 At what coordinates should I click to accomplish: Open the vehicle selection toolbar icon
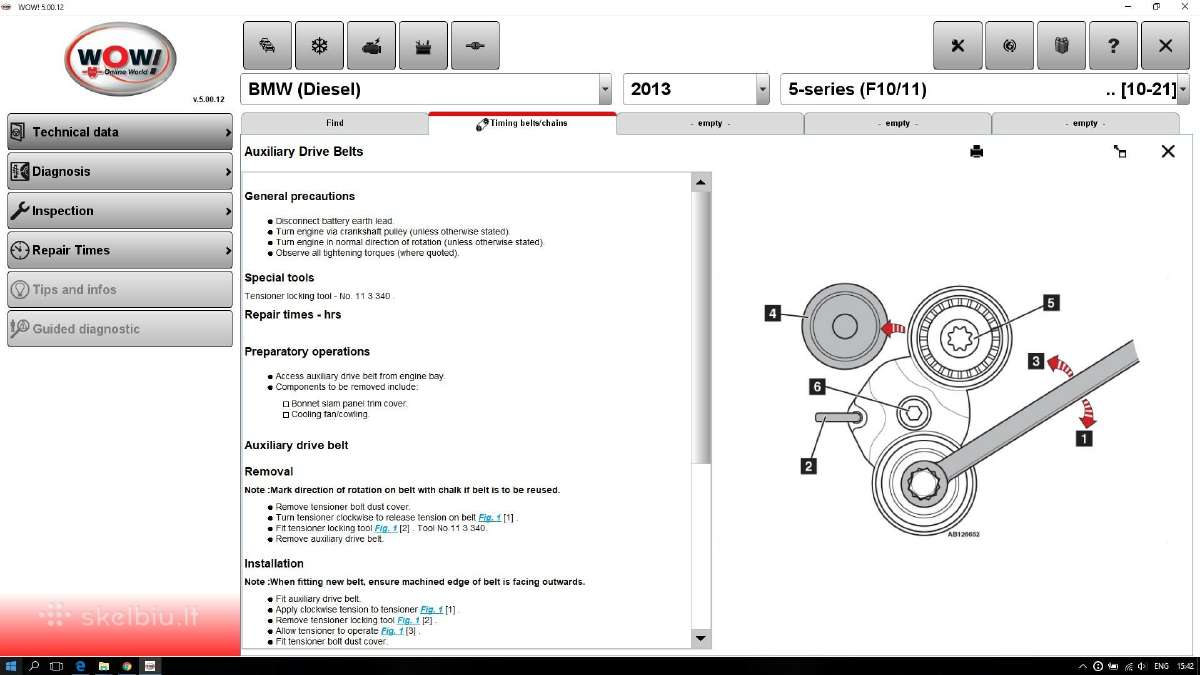point(267,46)
